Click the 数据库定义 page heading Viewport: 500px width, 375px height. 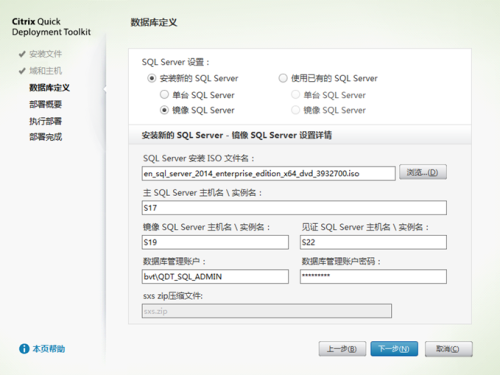point(154,22)
